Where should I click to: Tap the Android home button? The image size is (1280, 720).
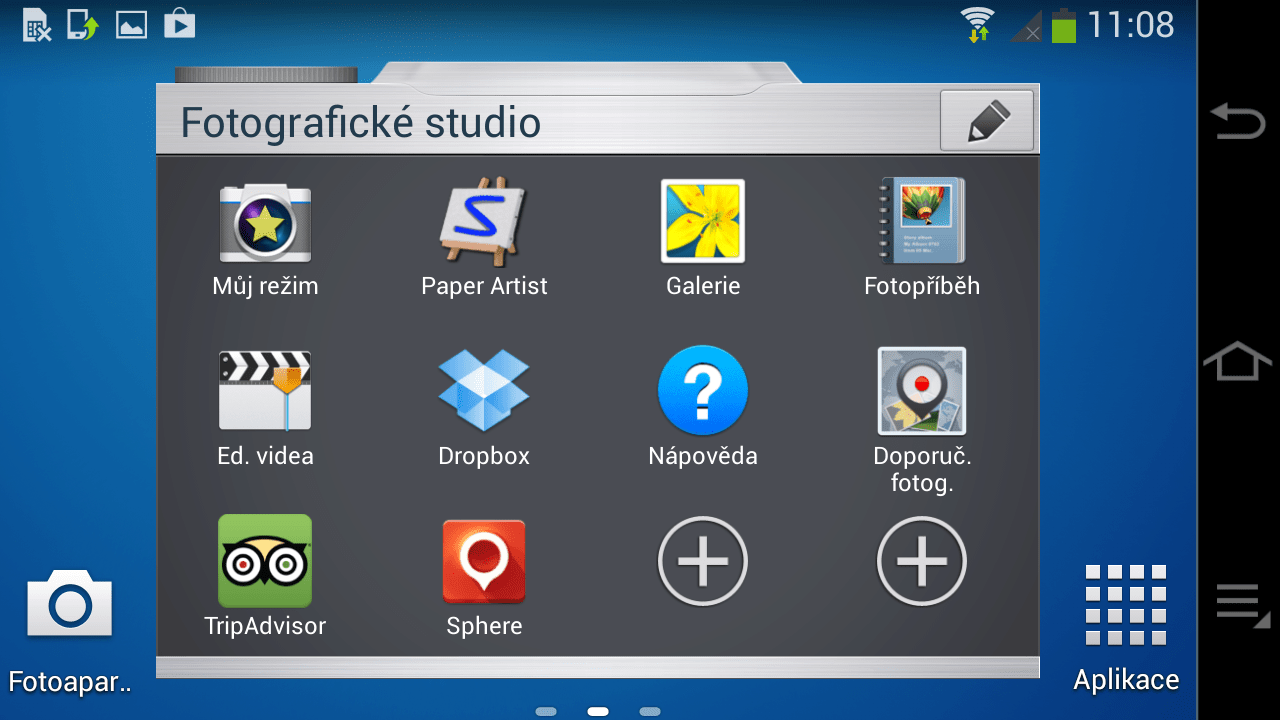[1238, 361]
